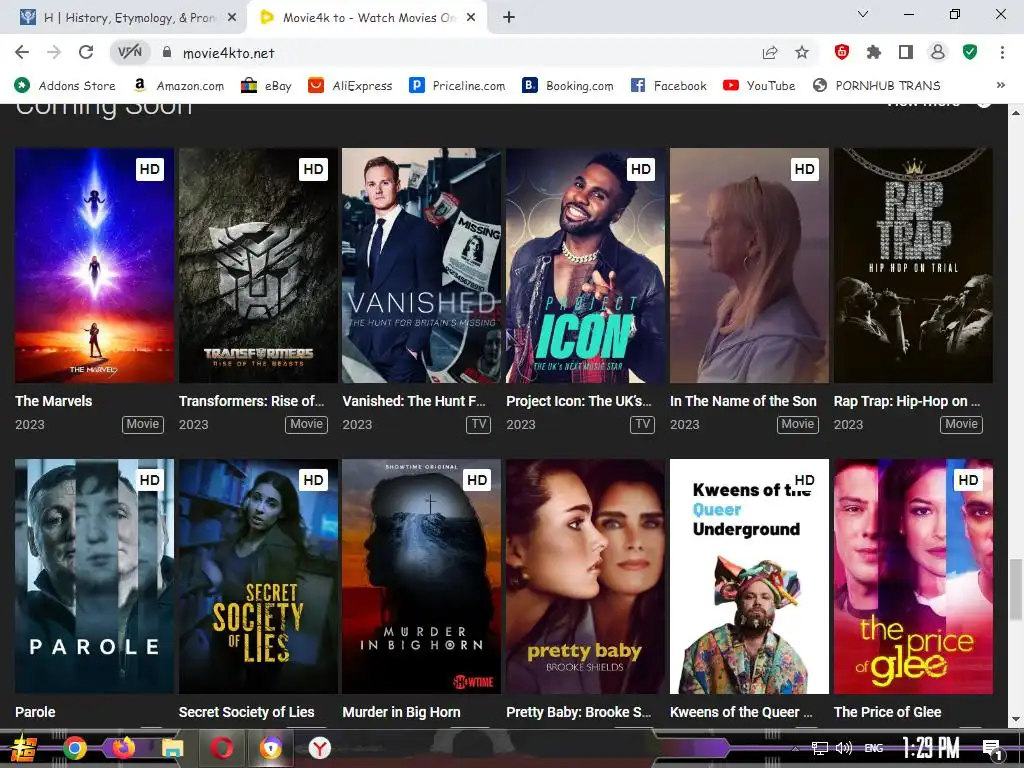This screenshot has height=768, width=1024.
Task: Open the Addons Store bookmark
Action: pyautogui.click(x=65, y=86)
